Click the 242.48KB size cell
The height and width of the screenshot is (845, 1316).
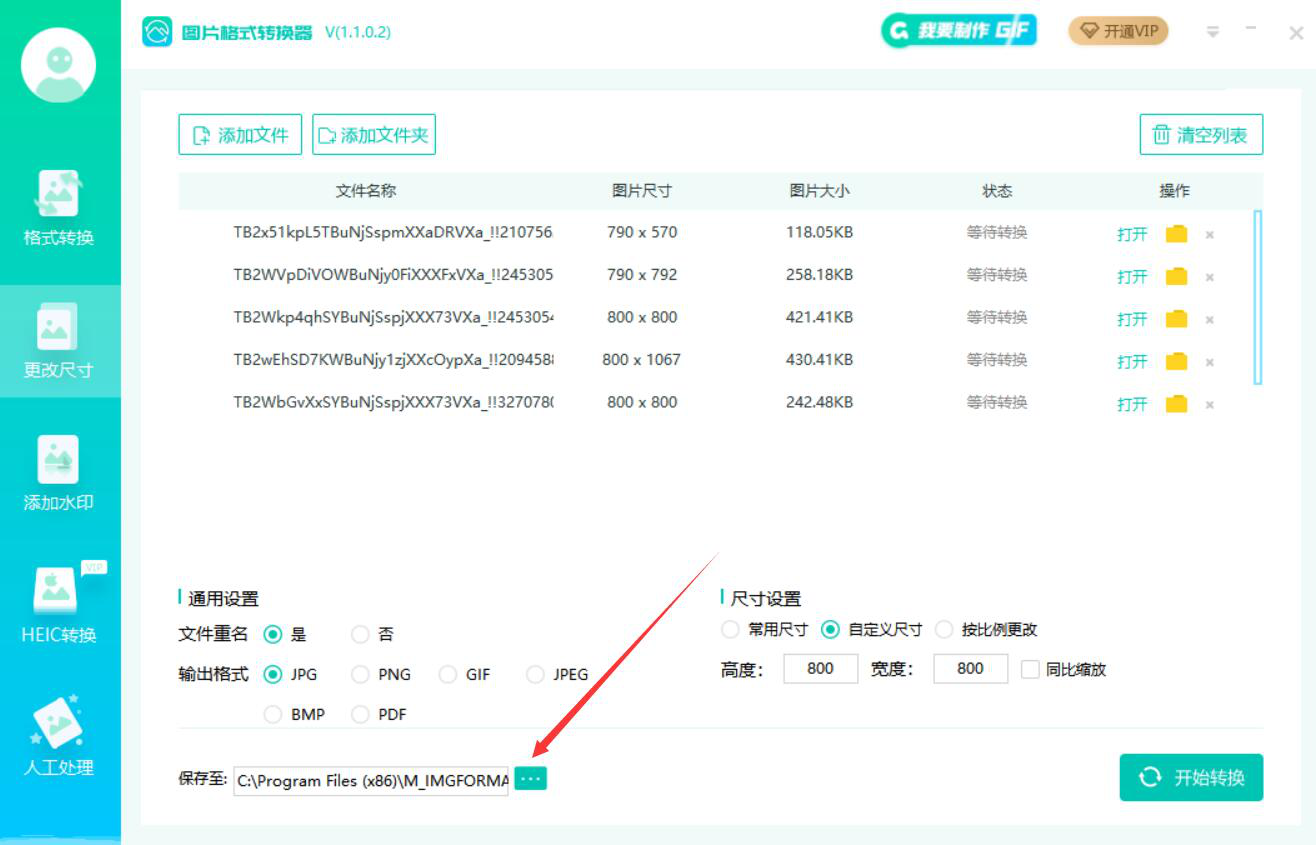coord(820,402)
